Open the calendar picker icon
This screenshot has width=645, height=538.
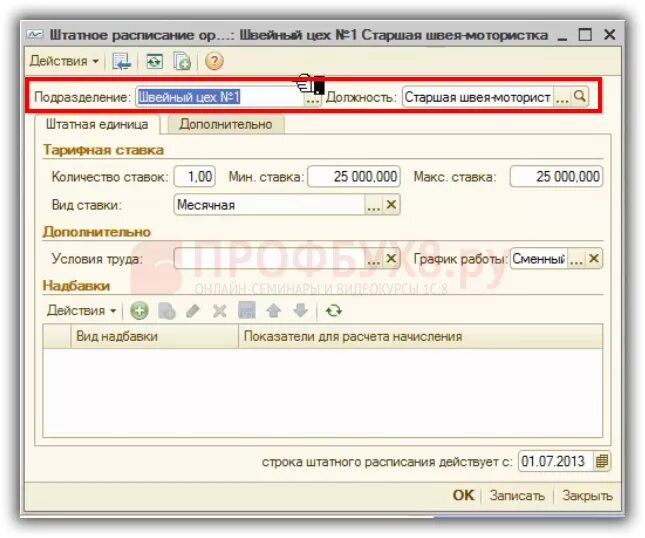pos(602,461)
